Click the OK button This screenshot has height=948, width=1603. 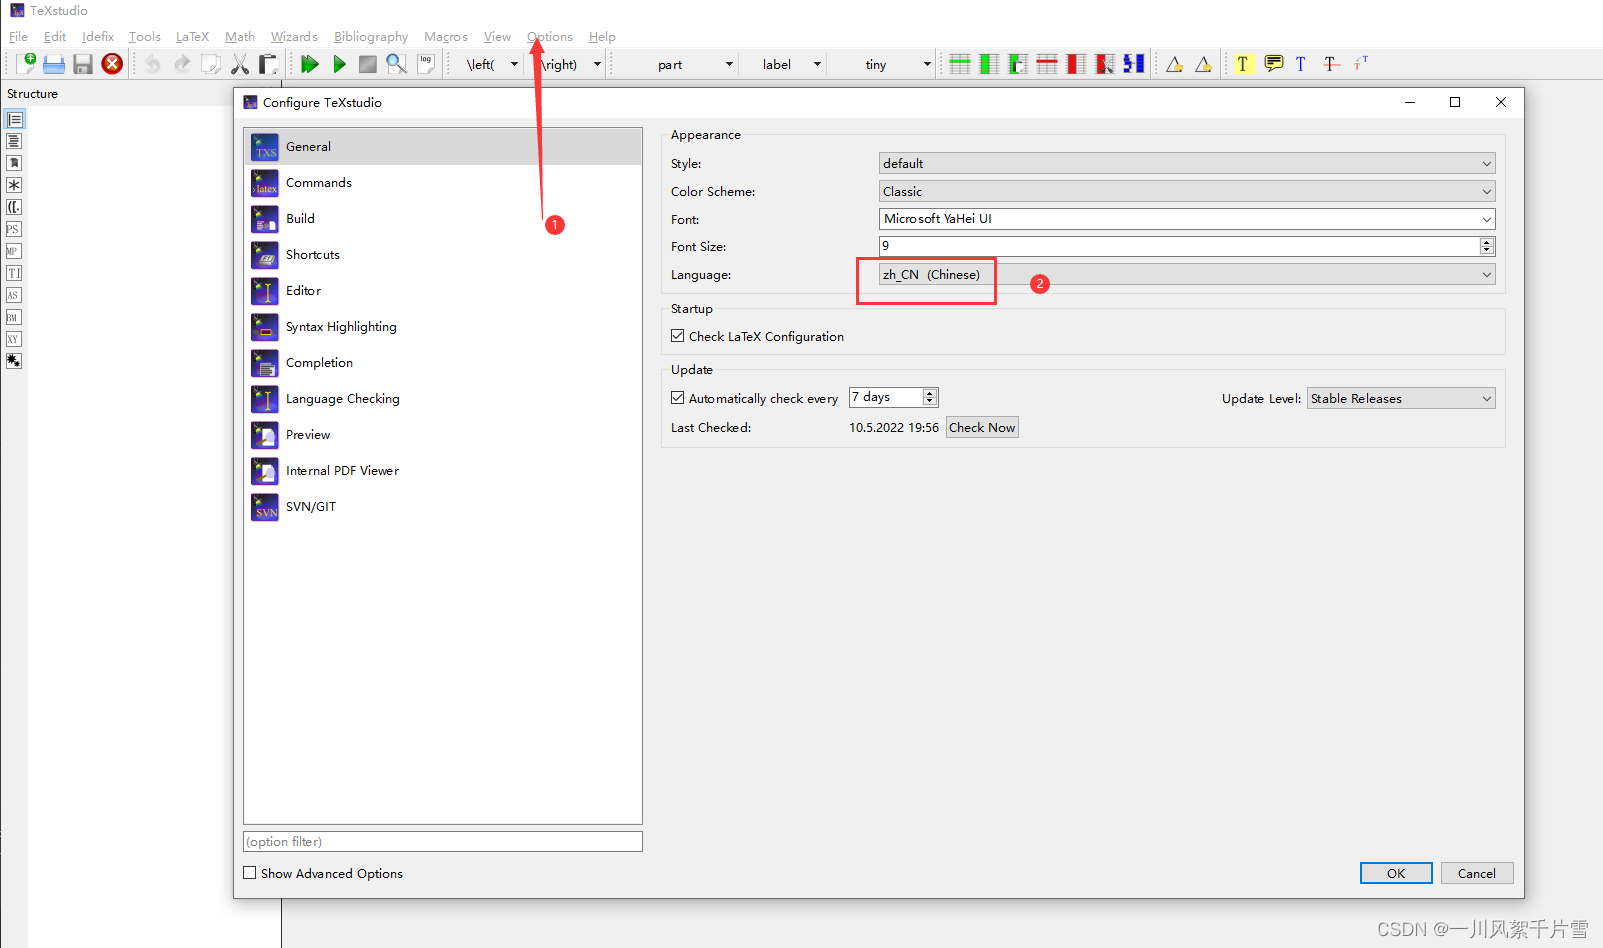point(1396,873)
